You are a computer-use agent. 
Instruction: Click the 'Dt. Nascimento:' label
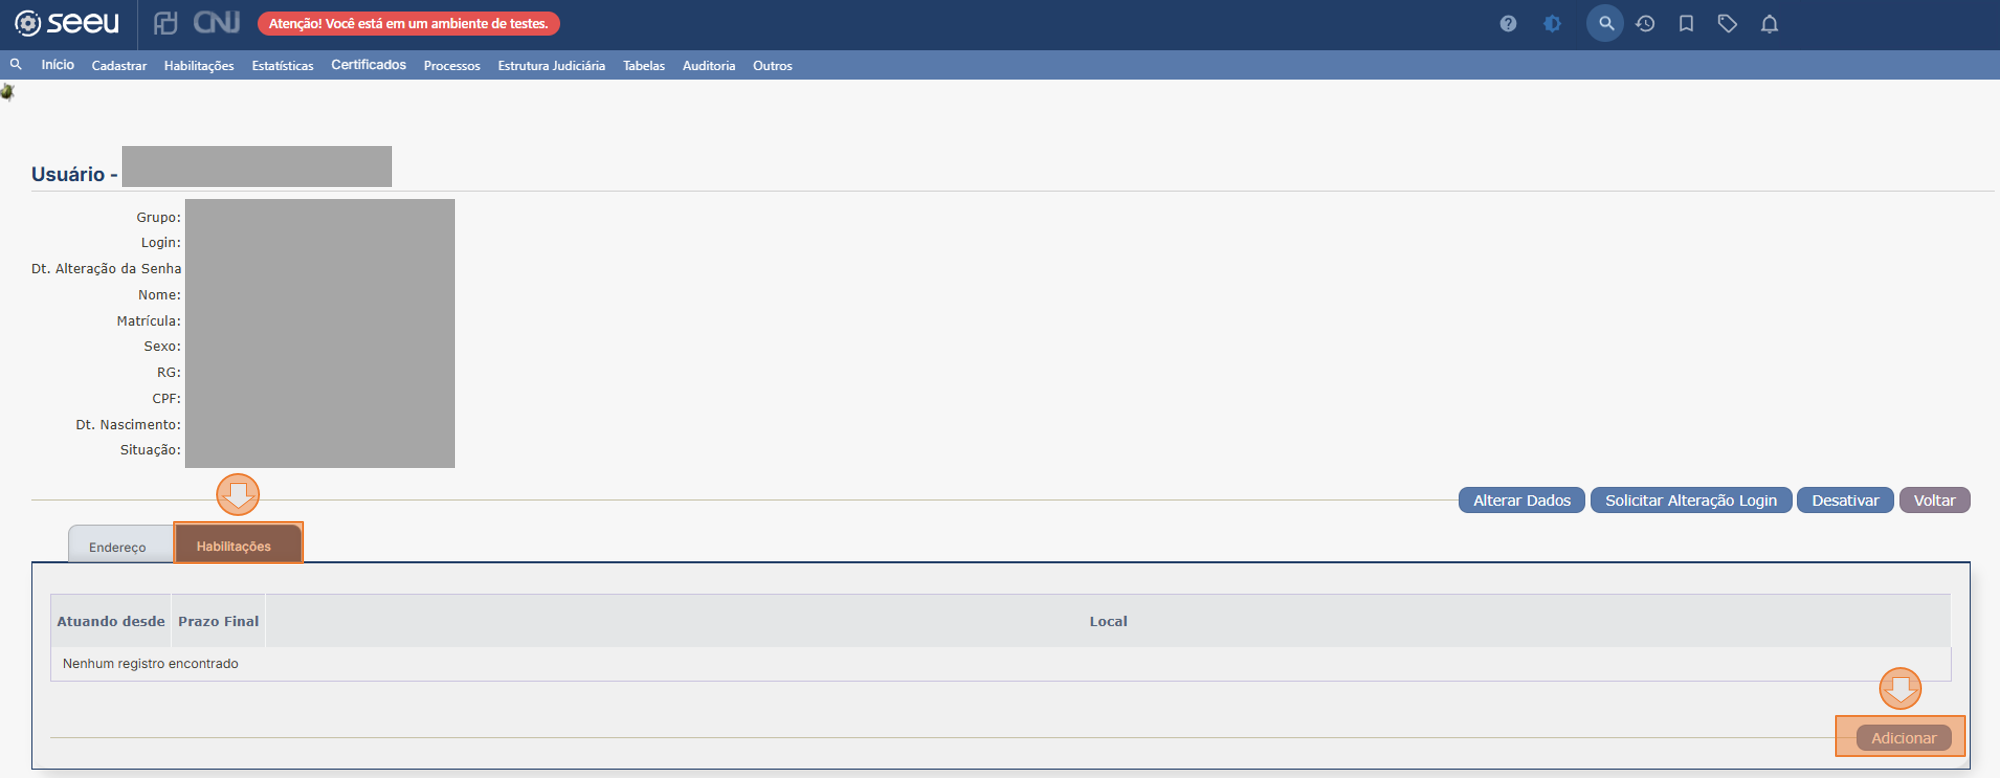(x=128, y=424)
